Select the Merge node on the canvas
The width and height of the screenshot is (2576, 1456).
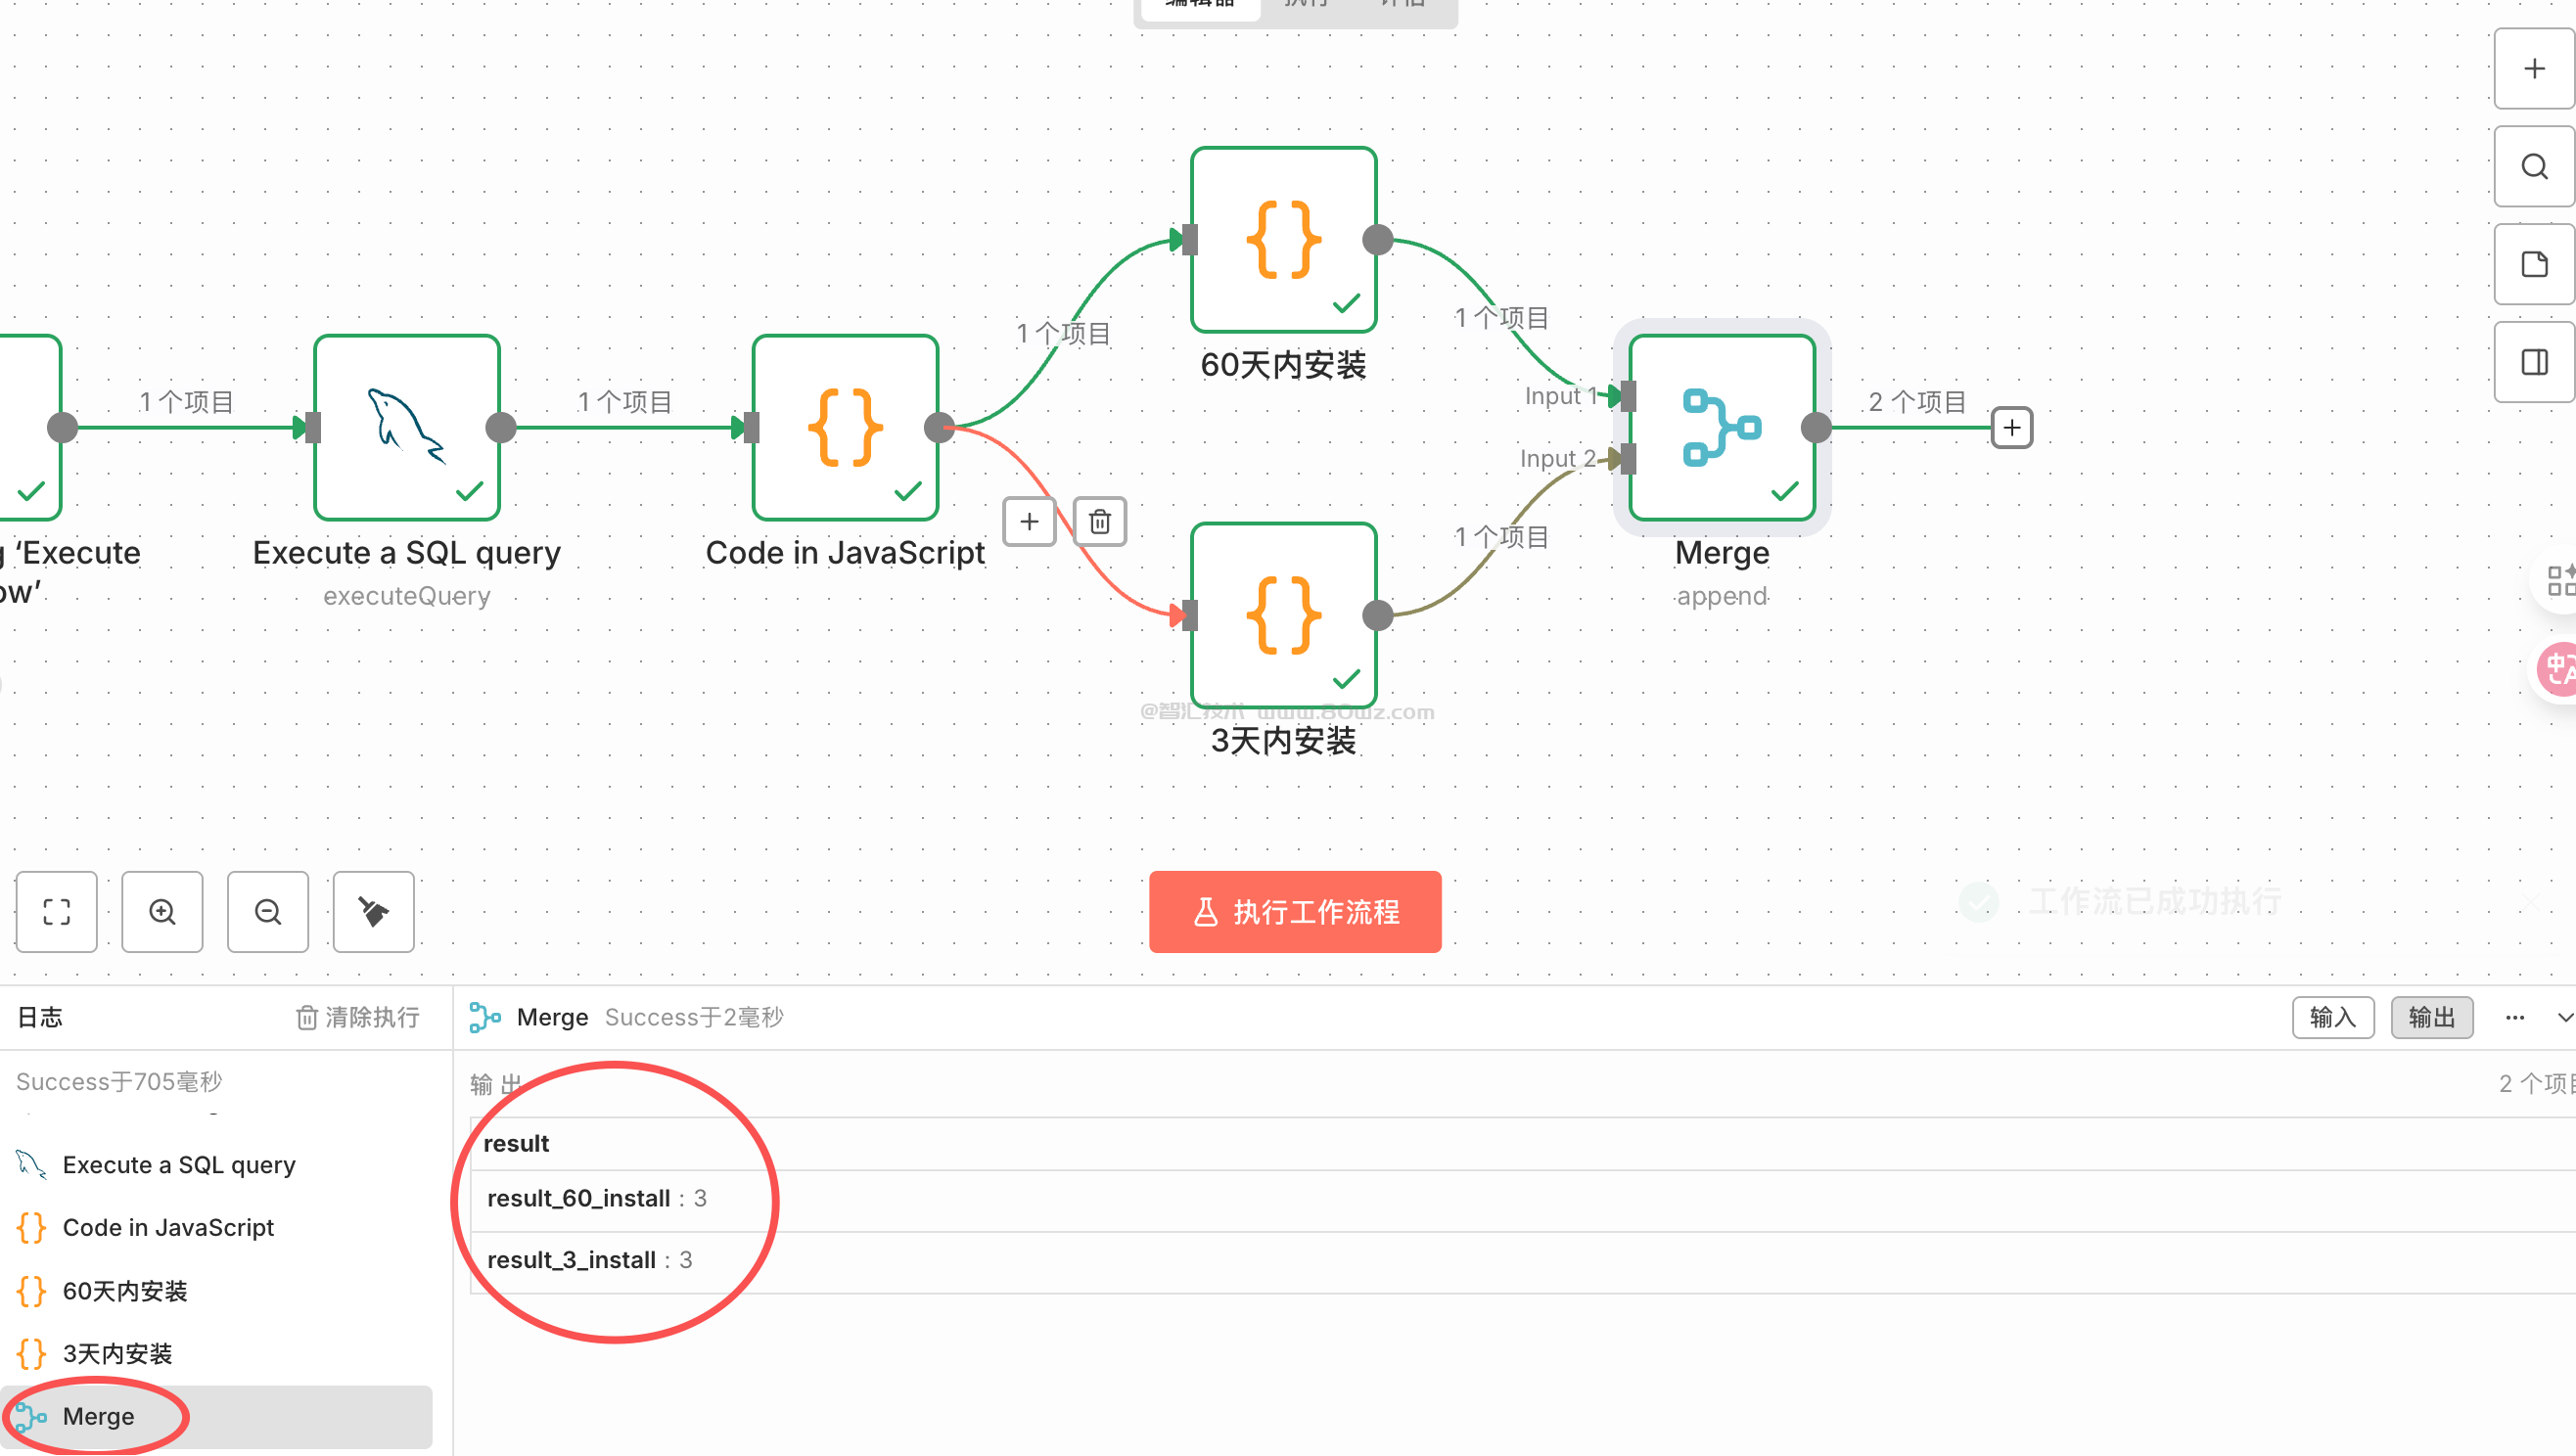coord(1721,428)
